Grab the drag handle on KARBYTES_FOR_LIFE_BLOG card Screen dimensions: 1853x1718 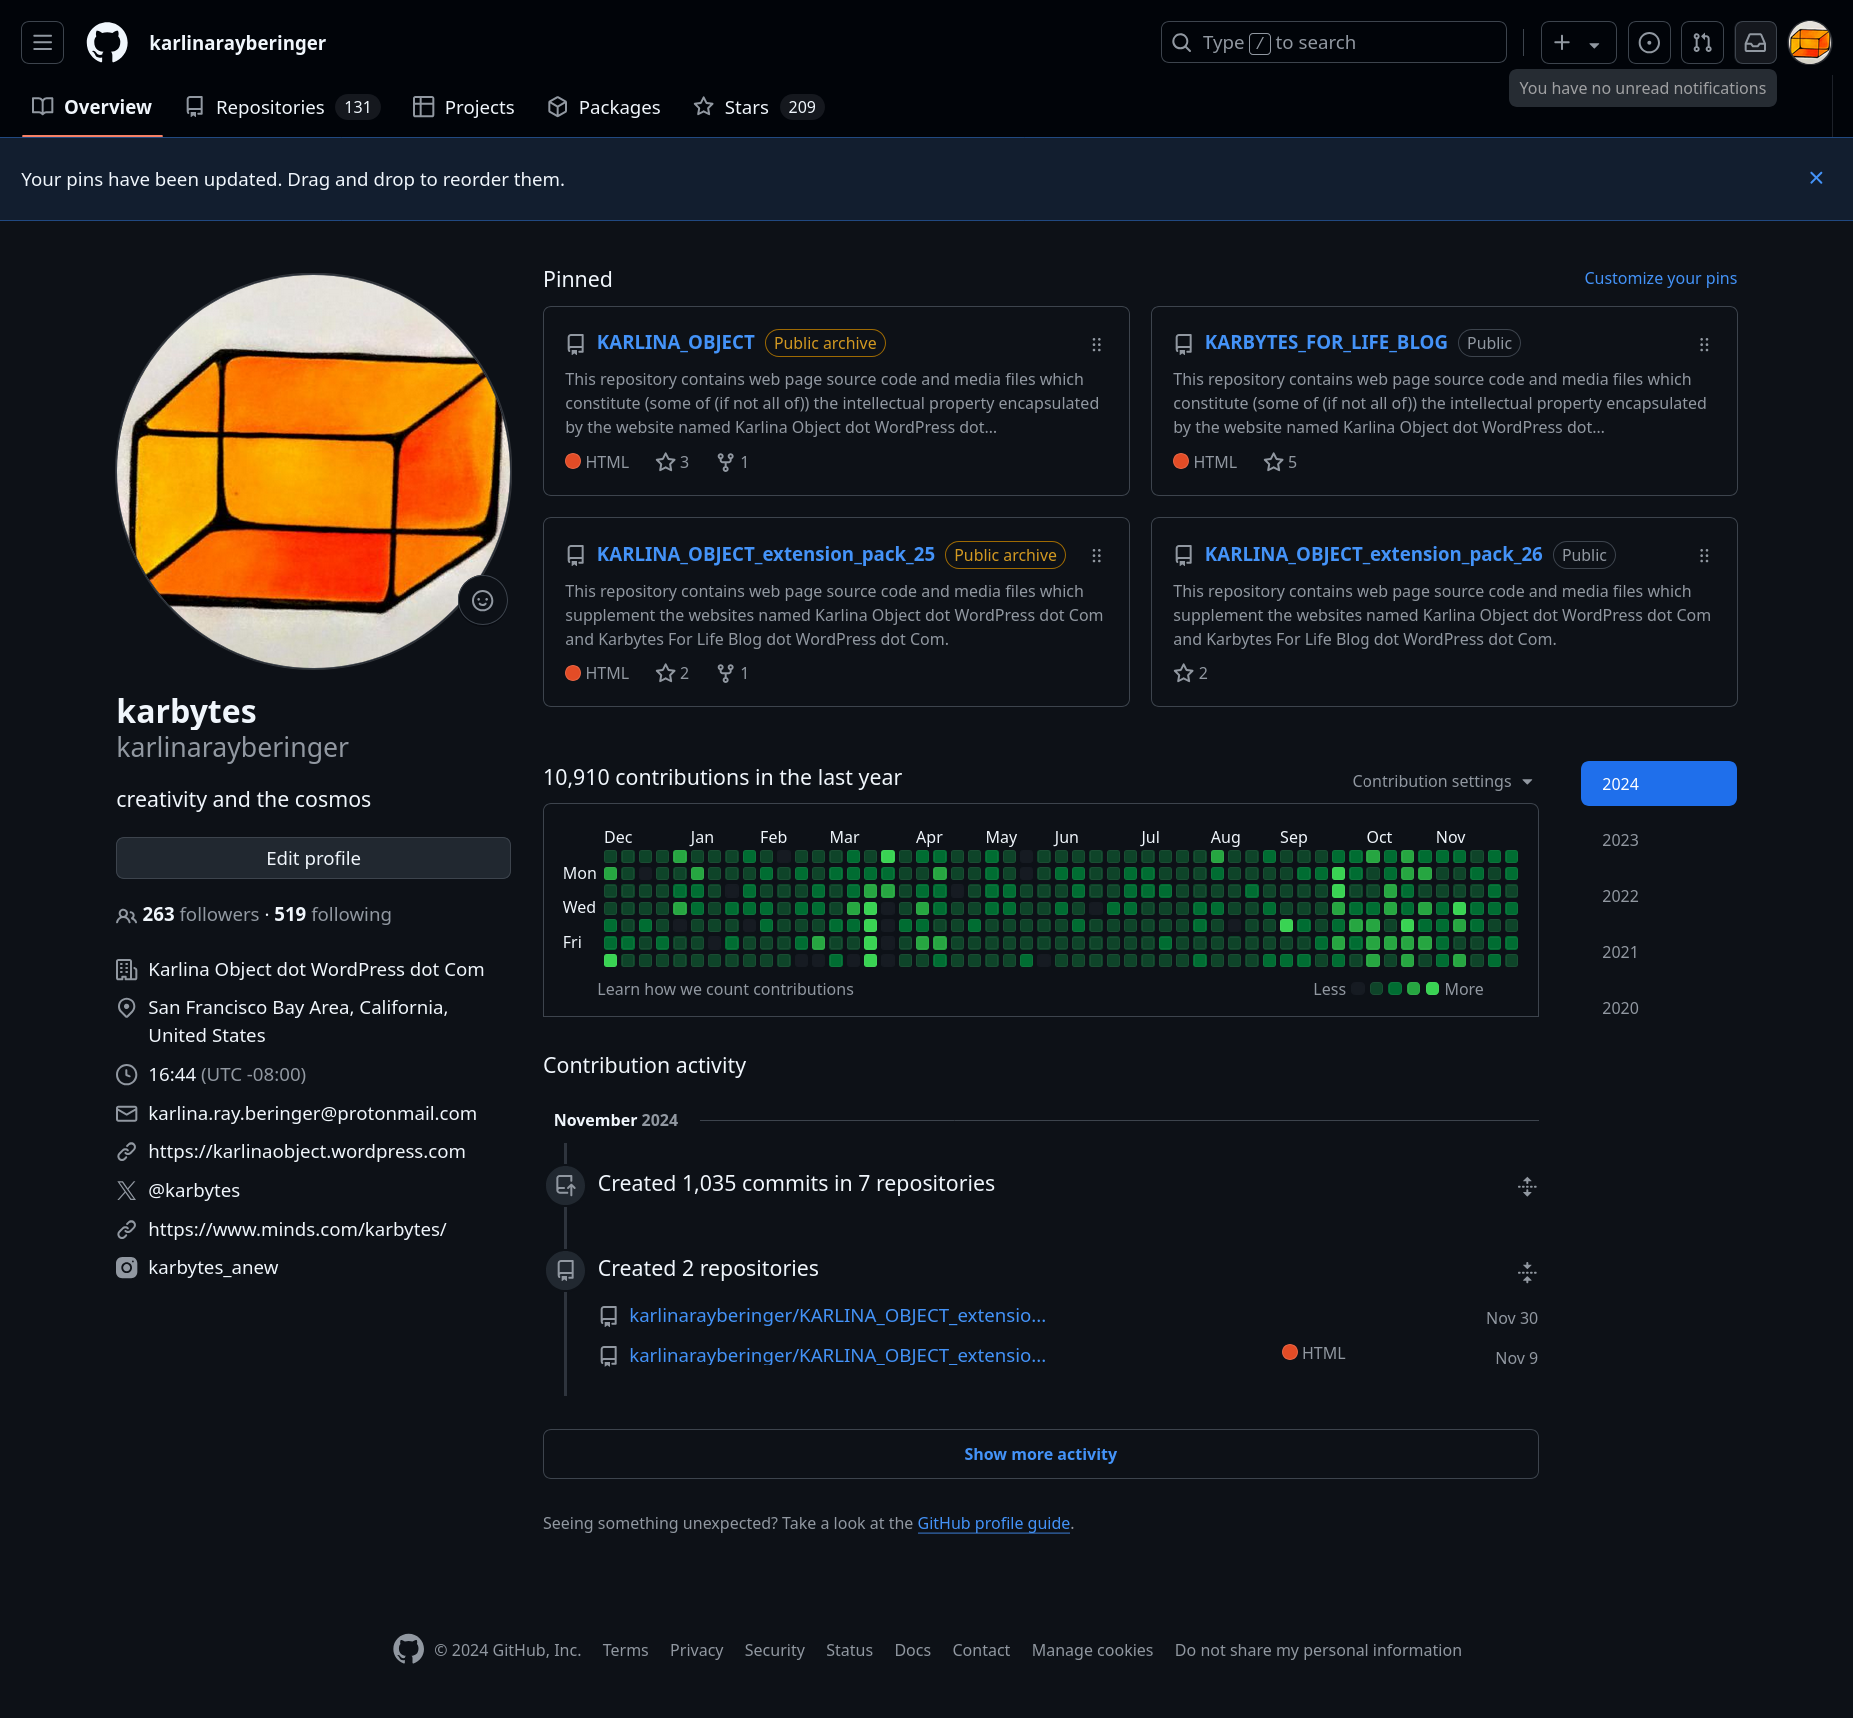[1704, 344]
